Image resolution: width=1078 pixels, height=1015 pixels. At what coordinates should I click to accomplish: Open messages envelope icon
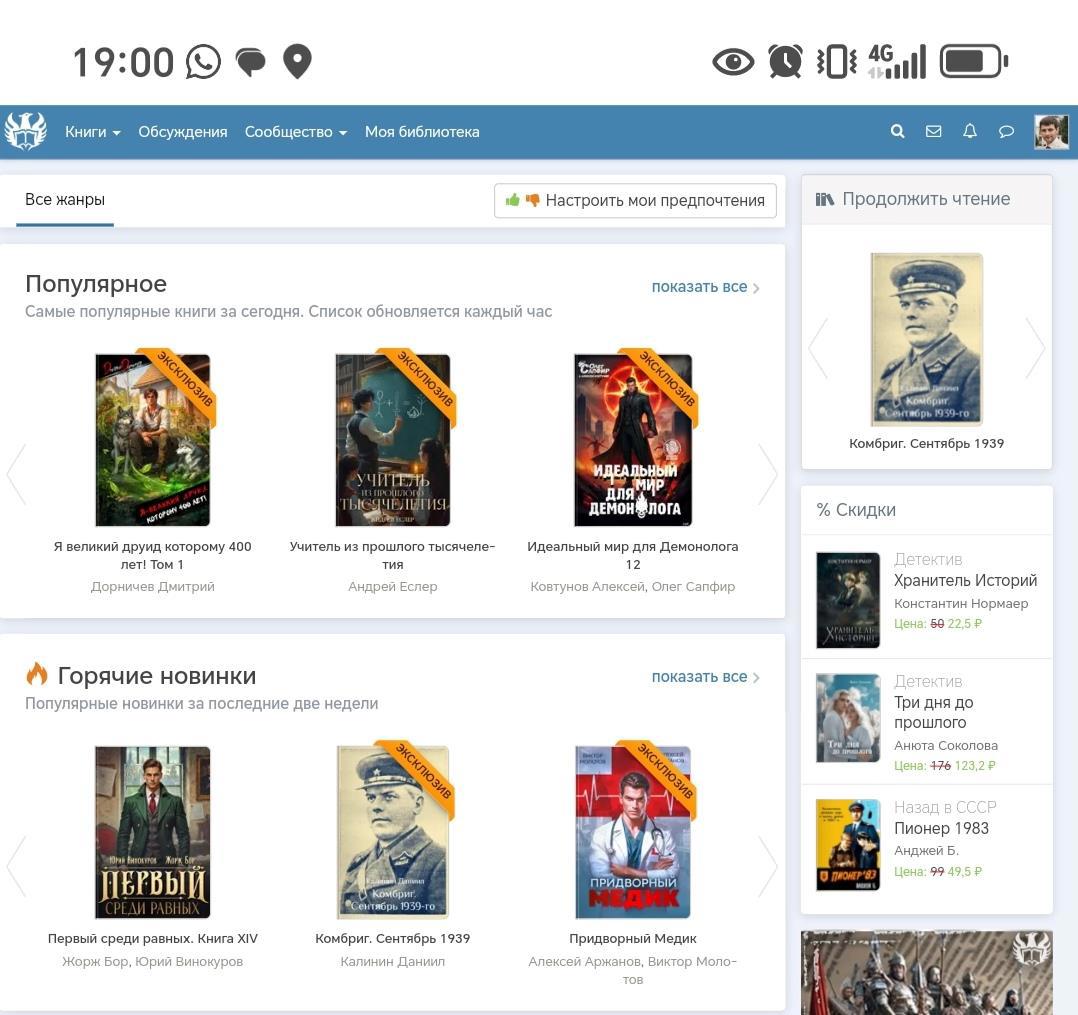[x=933, y=132]
